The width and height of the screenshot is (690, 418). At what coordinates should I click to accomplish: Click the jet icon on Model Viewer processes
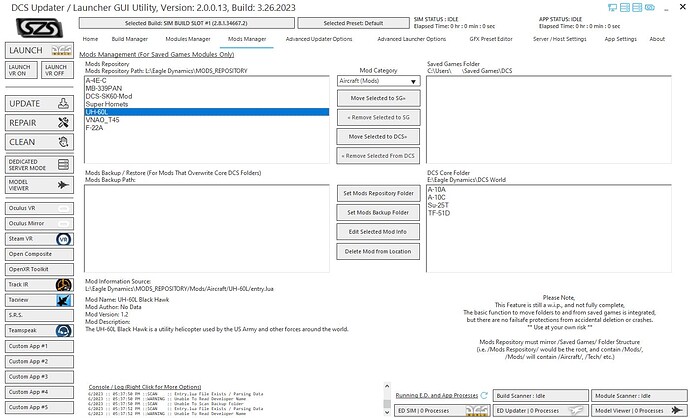(x=677, y=411)
